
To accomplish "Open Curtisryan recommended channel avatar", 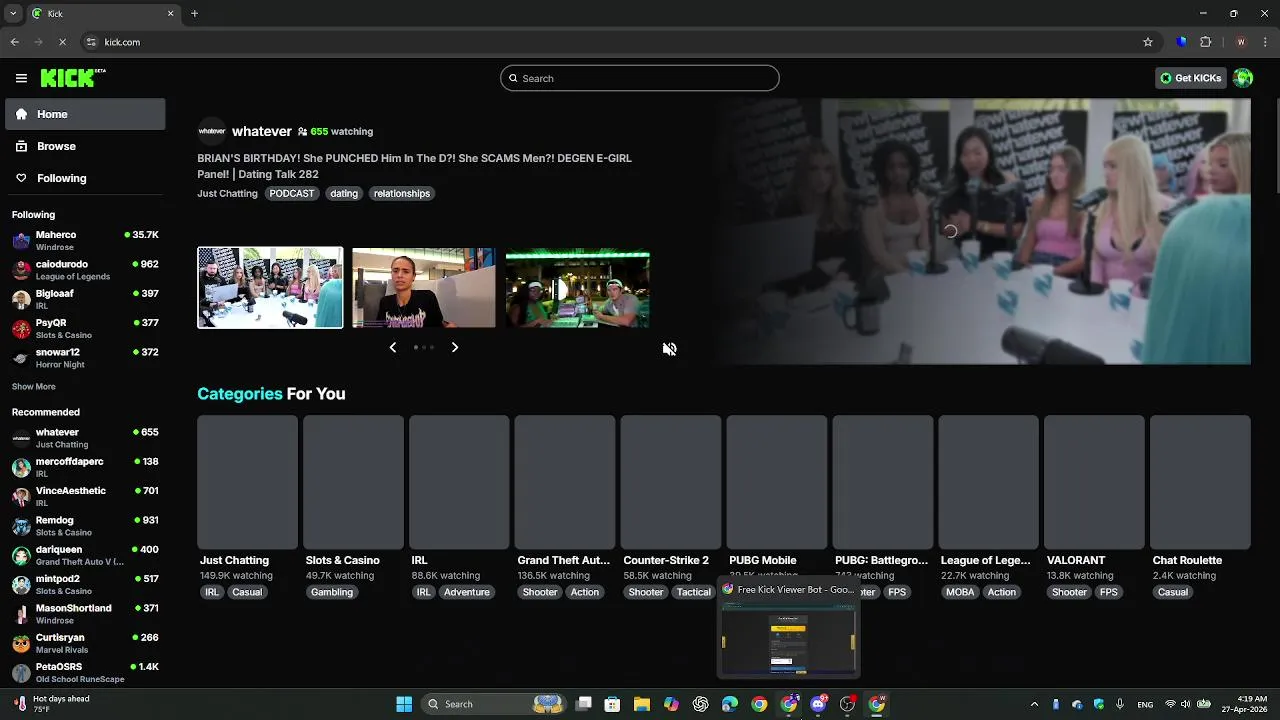I will (x=21, y=643).
